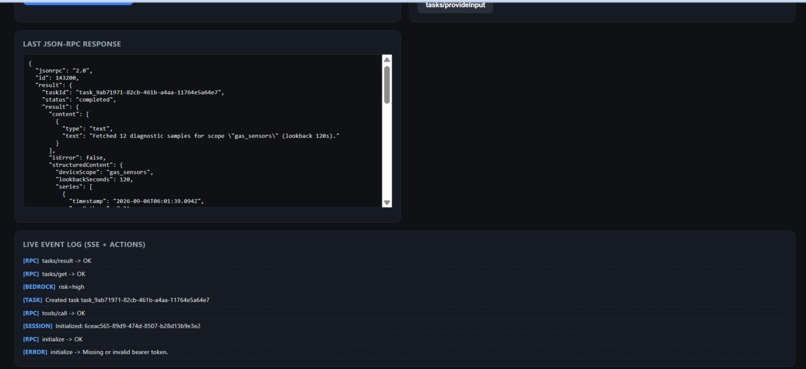Image resolution: width=806 pixels, height=369 pixels.
Task: Click the "deviceScope": "gas_sensors" line
Action: pyautogui.click(x=104, y=172)
